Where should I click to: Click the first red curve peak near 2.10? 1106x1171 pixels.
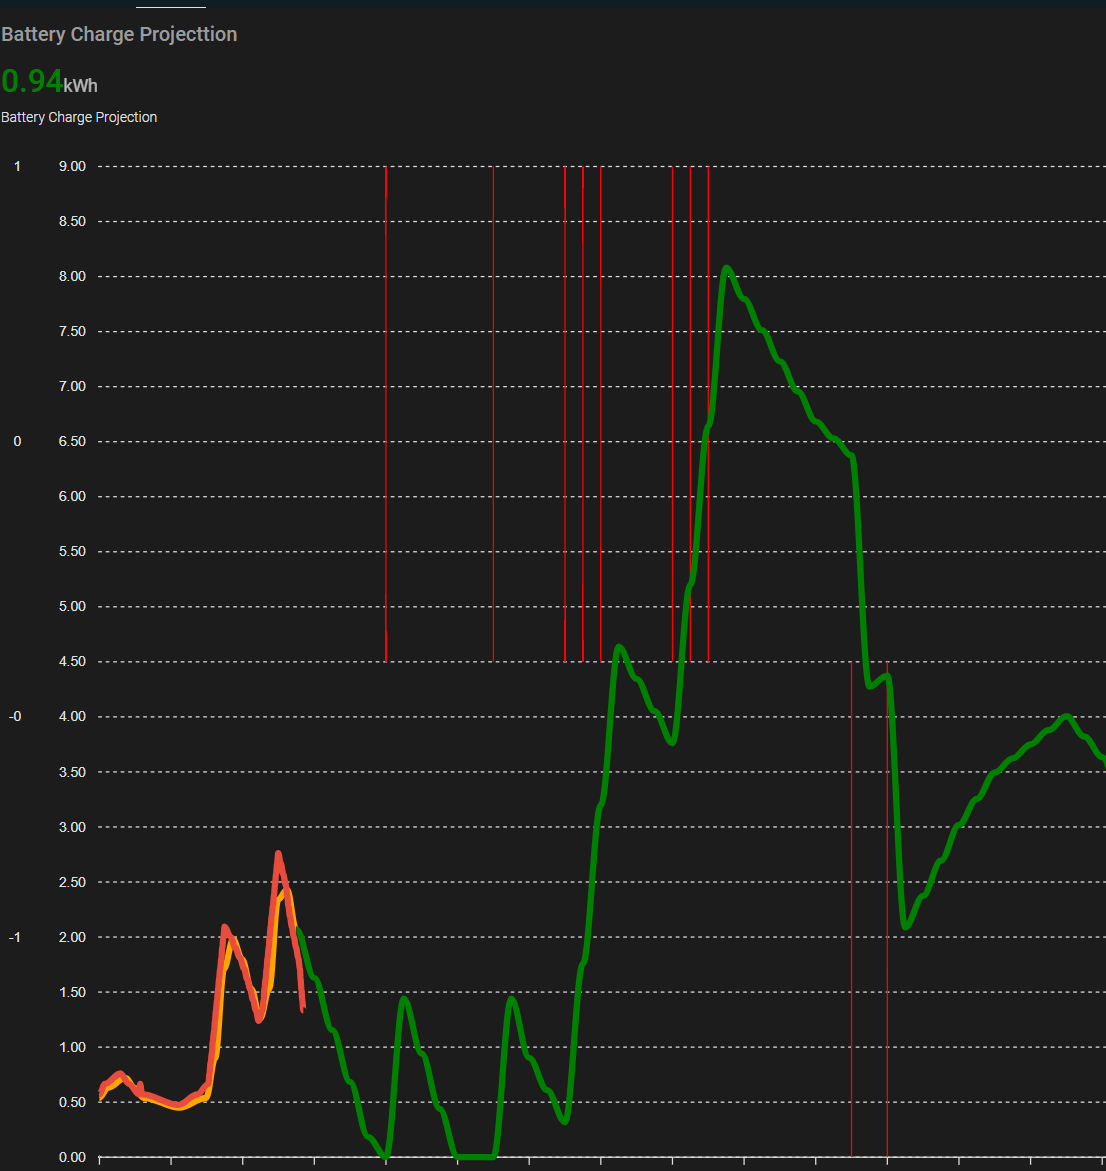(x=224, y=927)
